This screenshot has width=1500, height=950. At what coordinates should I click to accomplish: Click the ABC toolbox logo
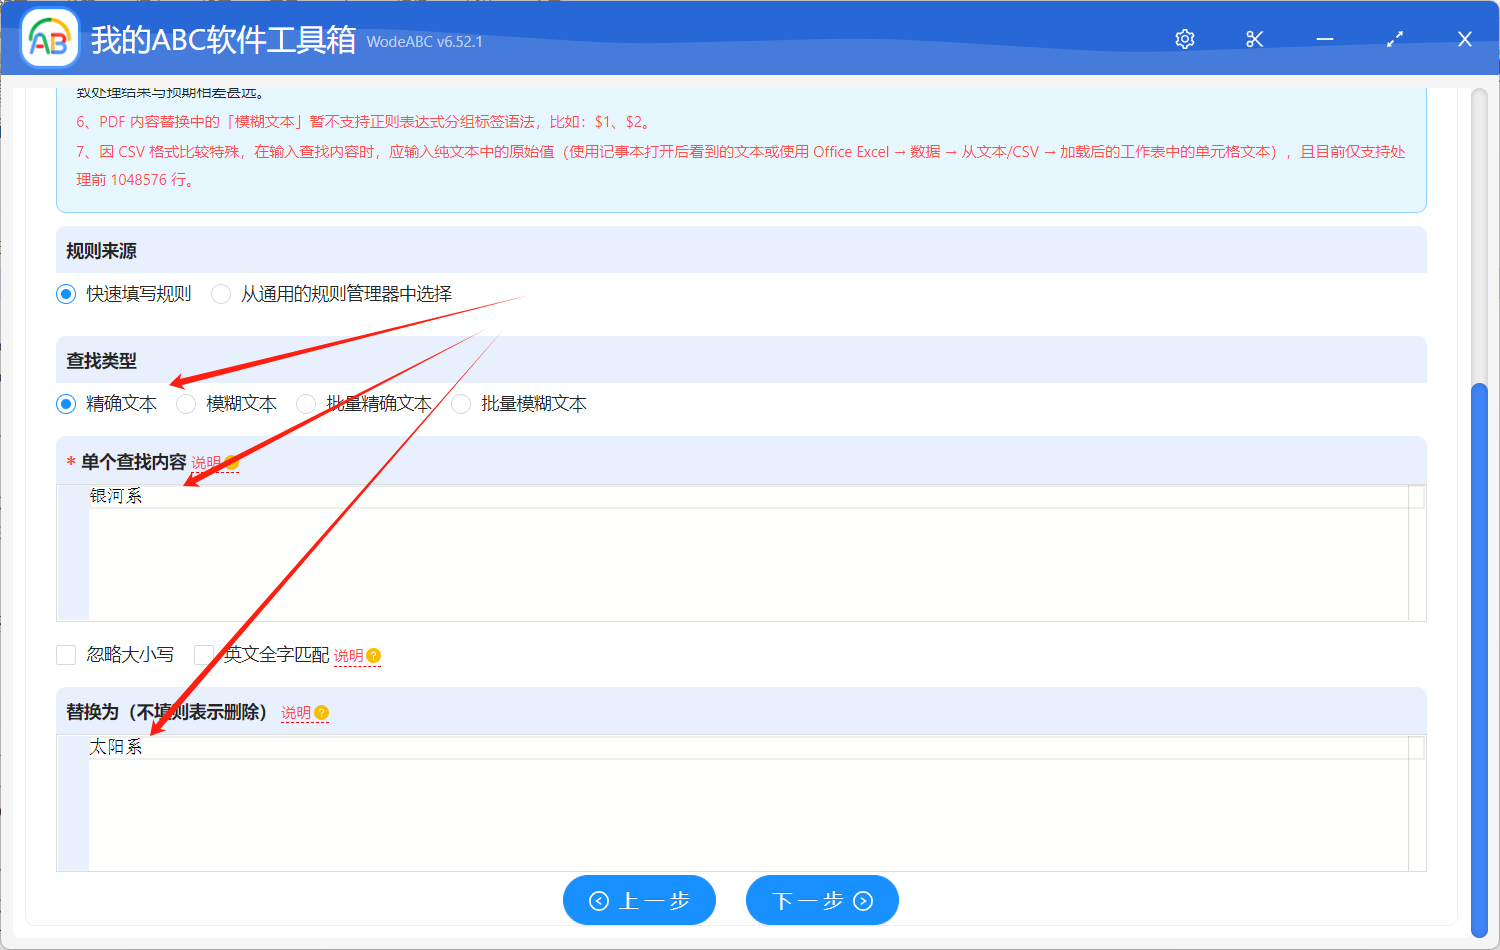coord(49,37)
